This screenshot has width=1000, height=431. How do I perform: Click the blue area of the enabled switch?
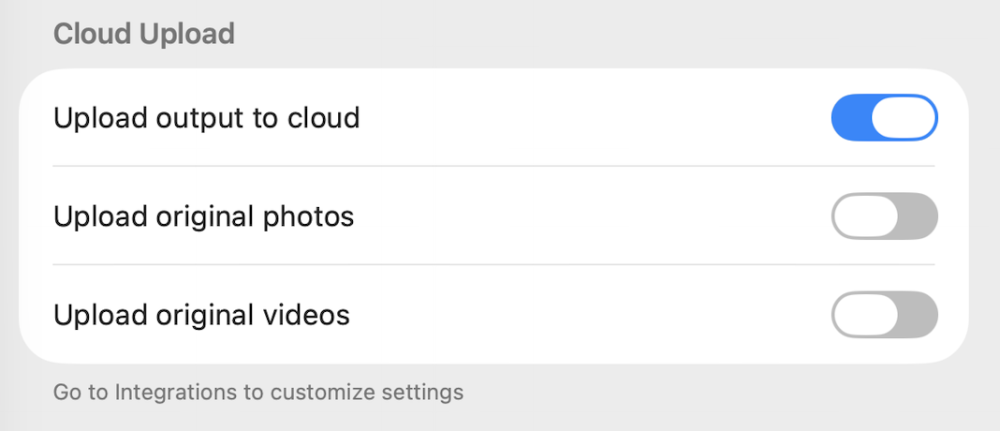tap(850, 119)
